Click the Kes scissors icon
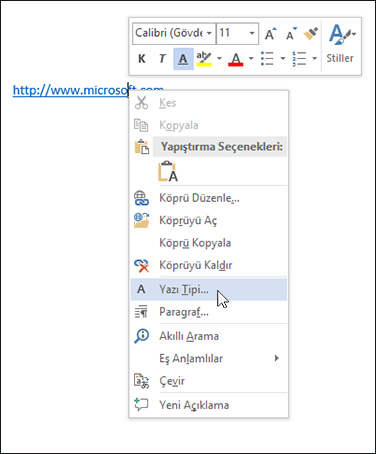376x454 pixels. [141, 103]
